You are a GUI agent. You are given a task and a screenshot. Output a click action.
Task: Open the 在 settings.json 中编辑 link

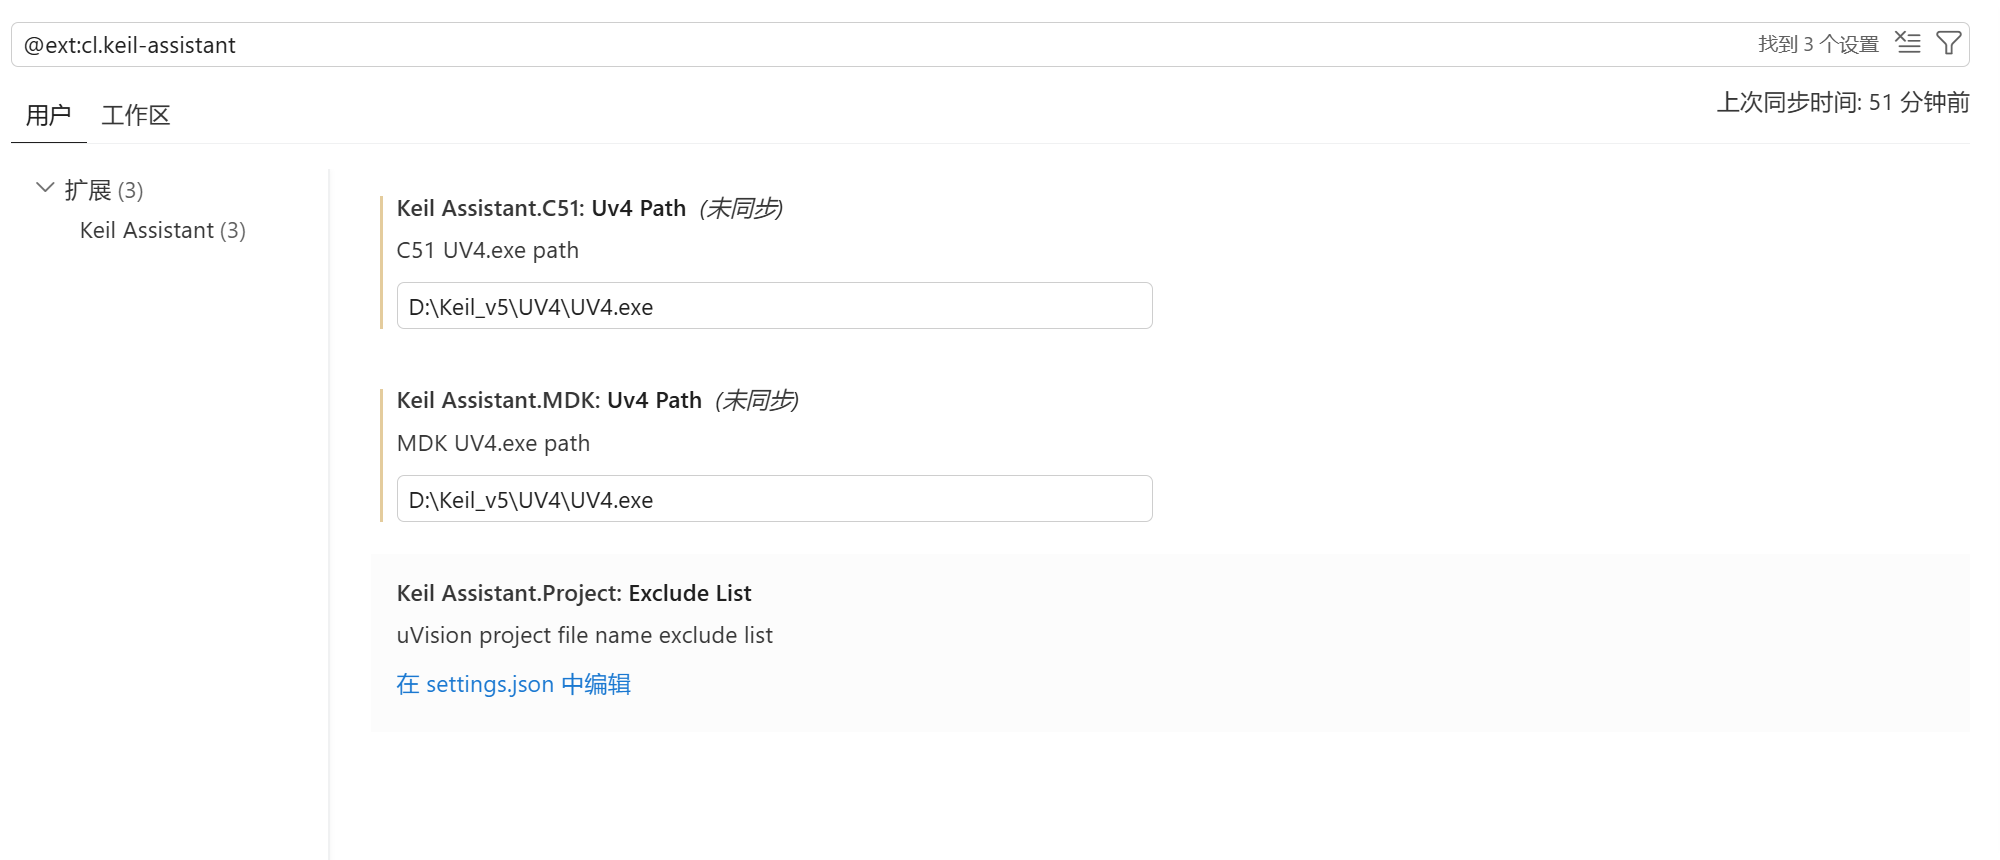click(513, 684)
